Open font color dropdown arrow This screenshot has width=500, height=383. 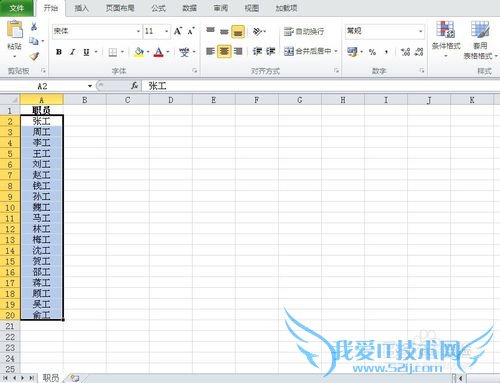168,52
